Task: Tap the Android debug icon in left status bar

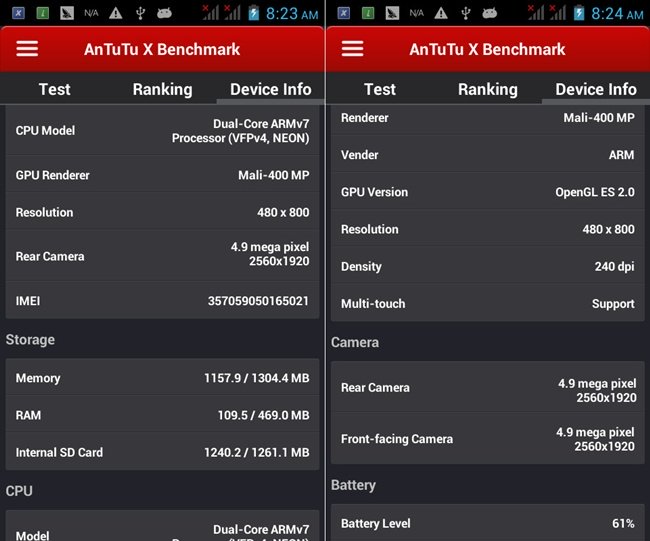Action: (x=165, y=13)
